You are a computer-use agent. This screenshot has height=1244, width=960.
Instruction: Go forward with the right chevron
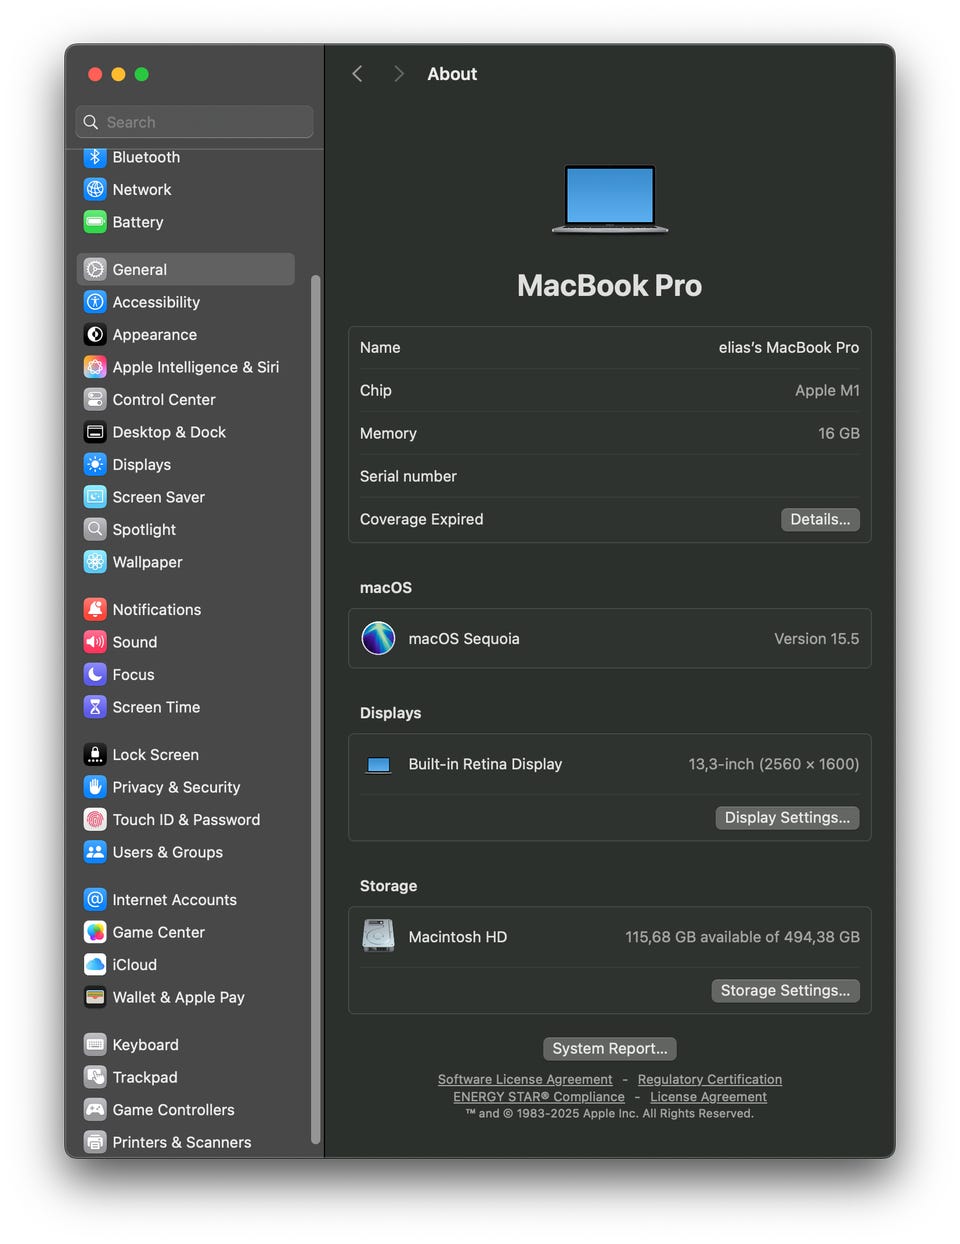tap(398, 74)
